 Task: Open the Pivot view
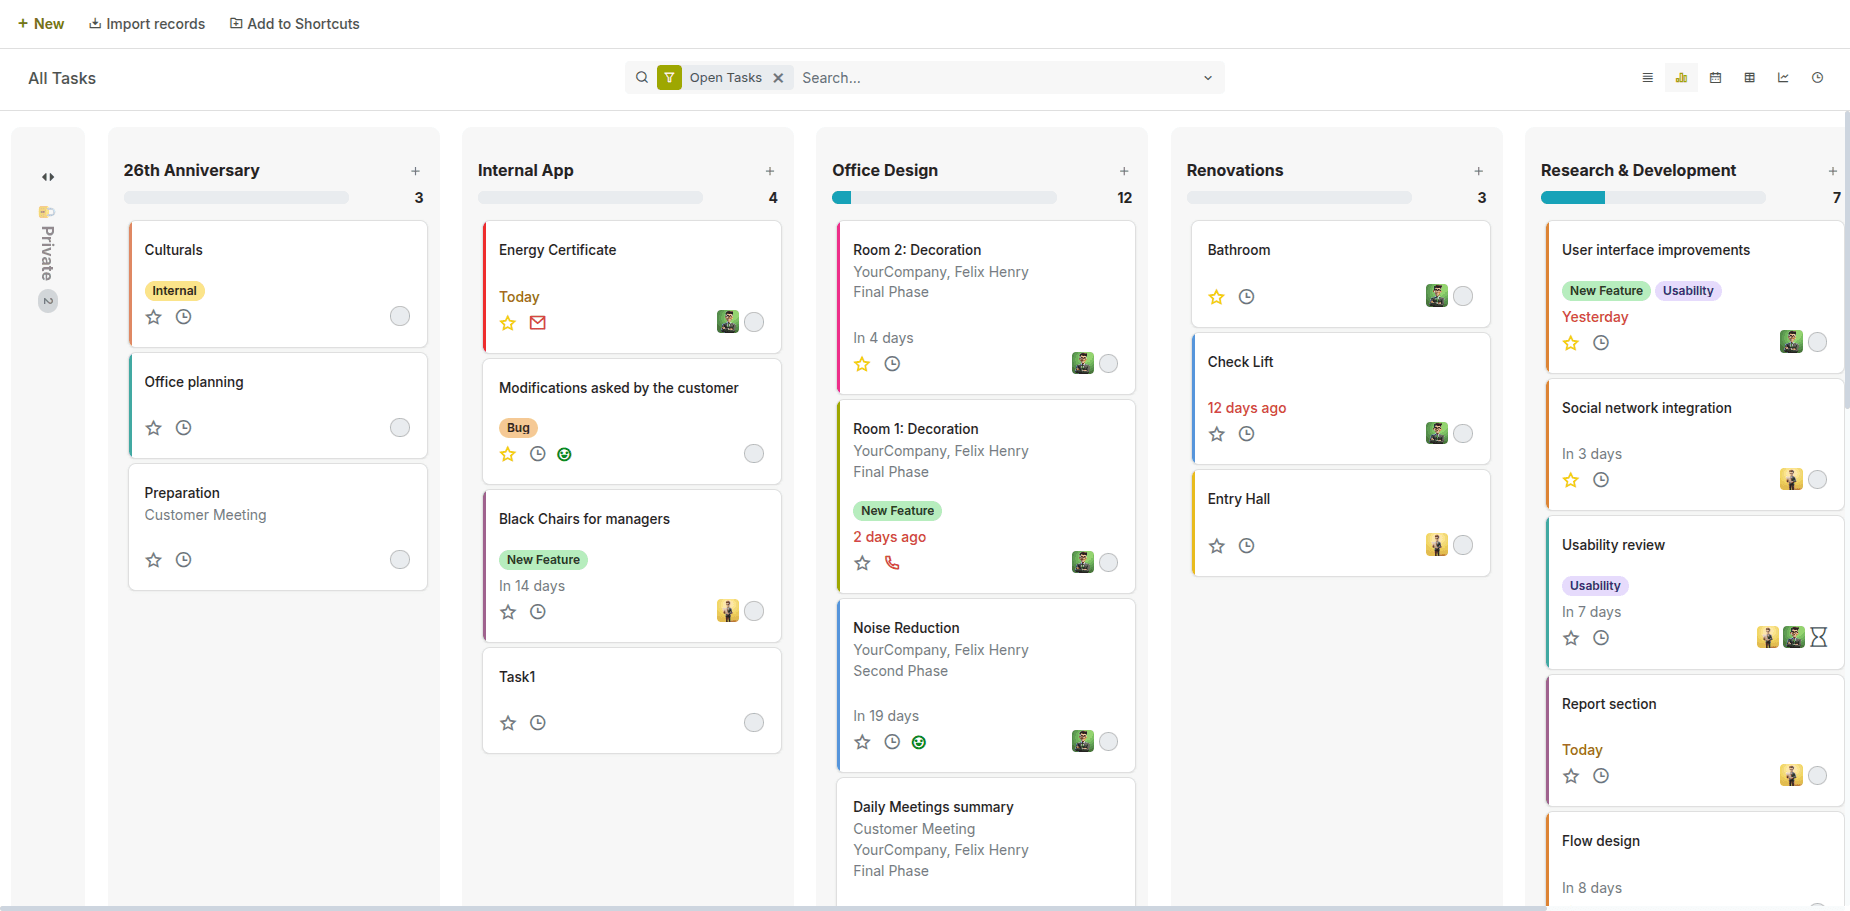tap(1750, 77)
